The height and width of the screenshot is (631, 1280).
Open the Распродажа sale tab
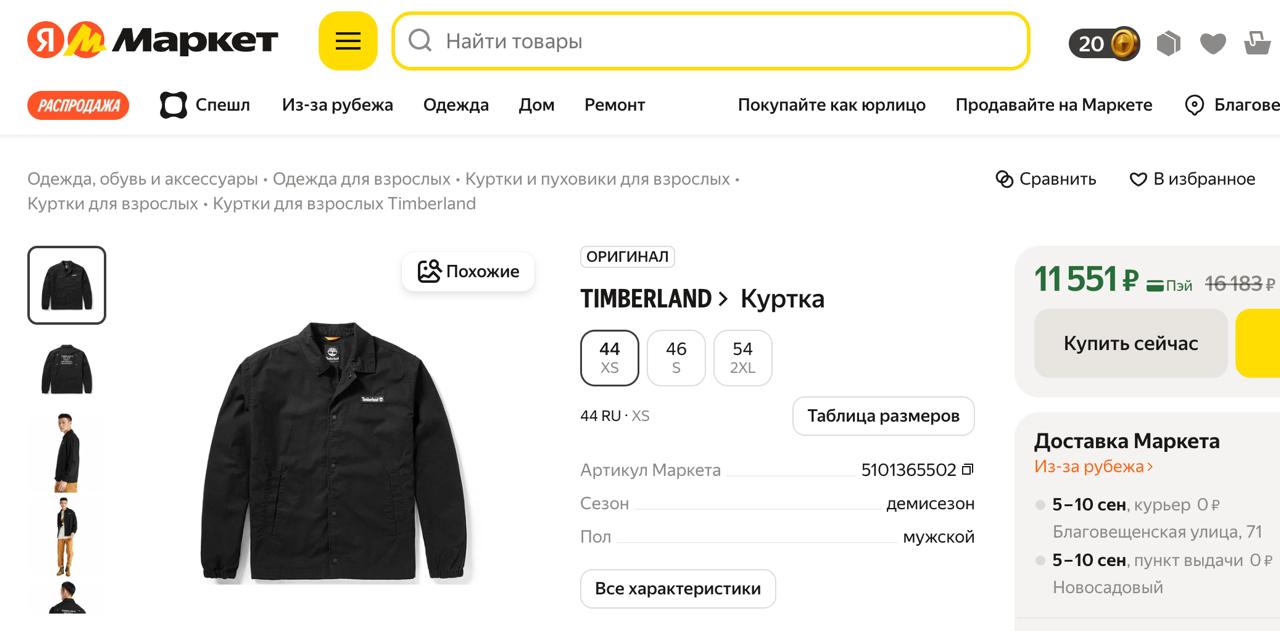point(78,105)
